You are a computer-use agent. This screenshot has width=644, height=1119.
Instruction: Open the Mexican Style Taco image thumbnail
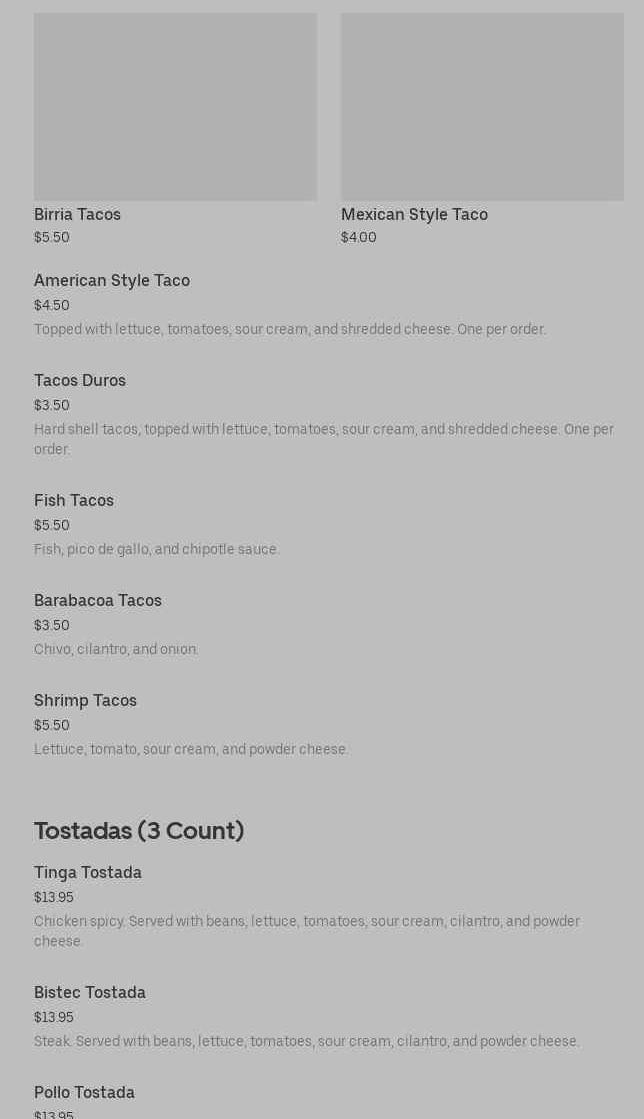click(x=482, y=106)
